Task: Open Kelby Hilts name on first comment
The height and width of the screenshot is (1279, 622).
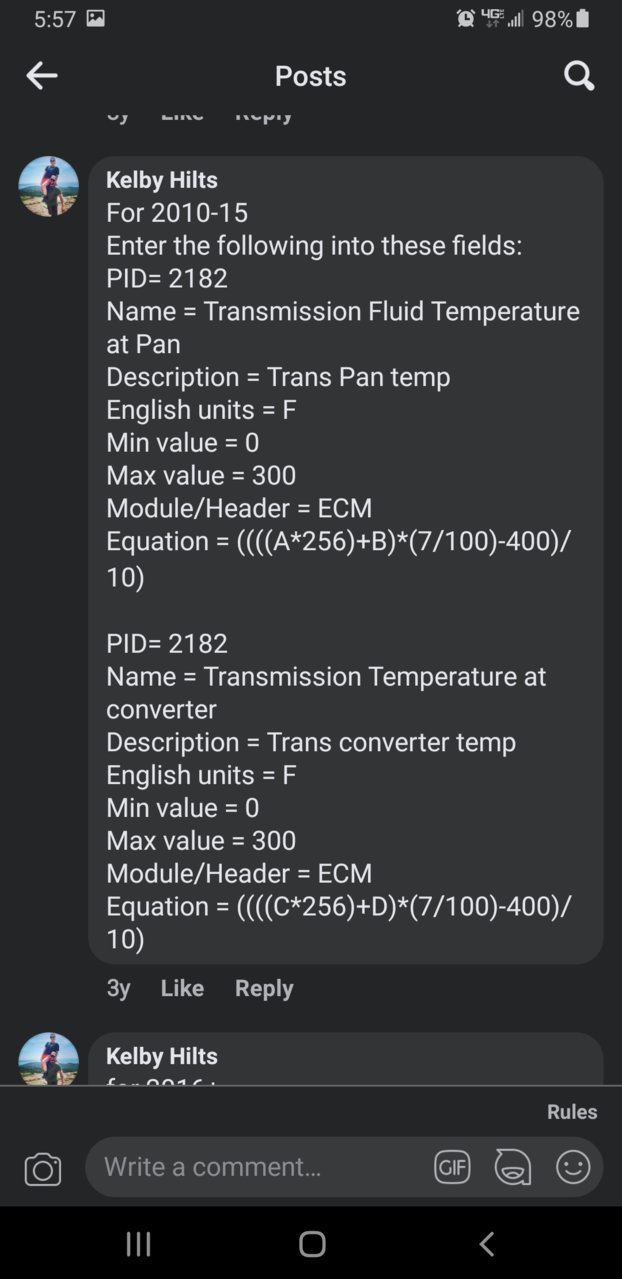Action: click(162, 180)
